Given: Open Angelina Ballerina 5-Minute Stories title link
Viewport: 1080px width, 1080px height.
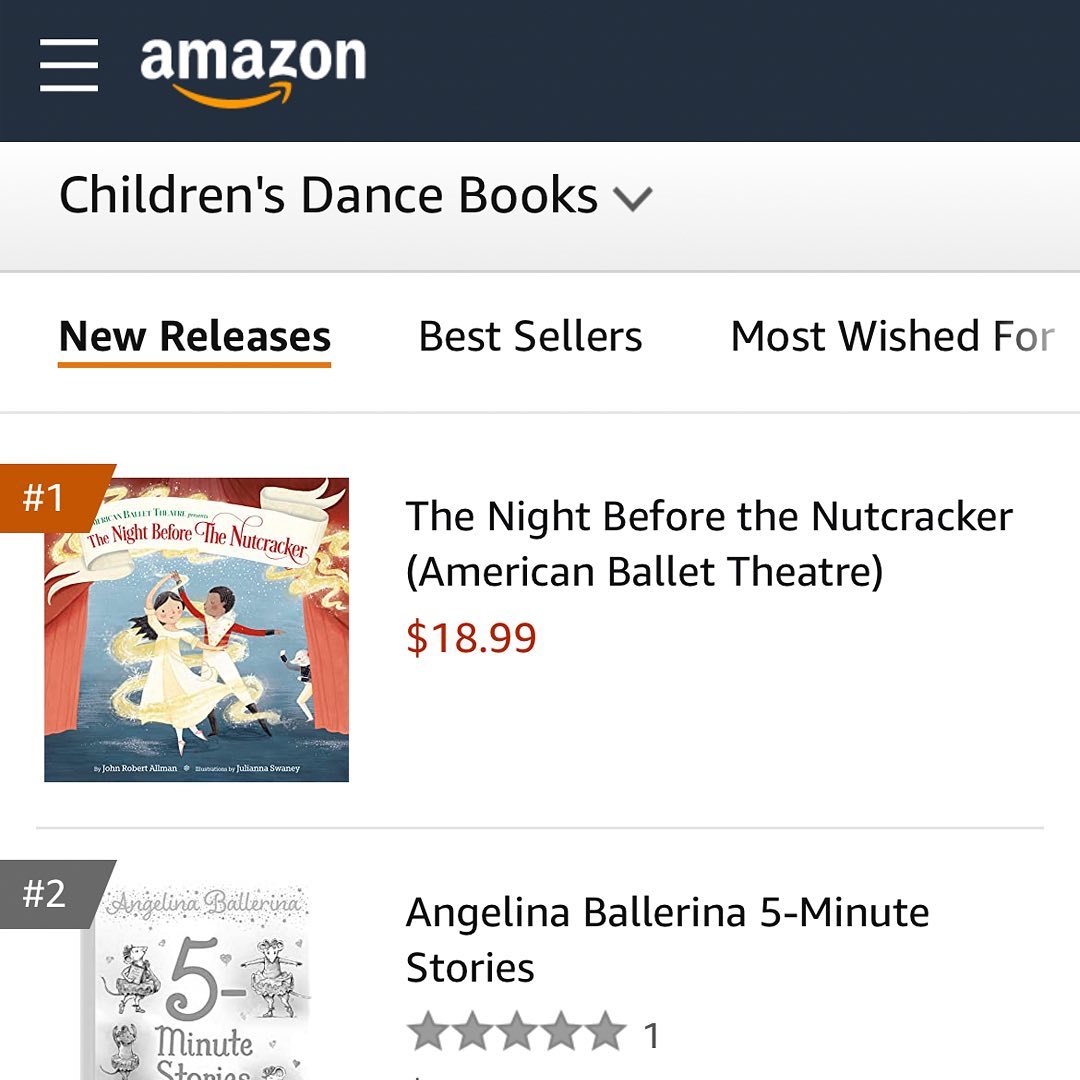Looking at the screenshot, I should [667, 913].
